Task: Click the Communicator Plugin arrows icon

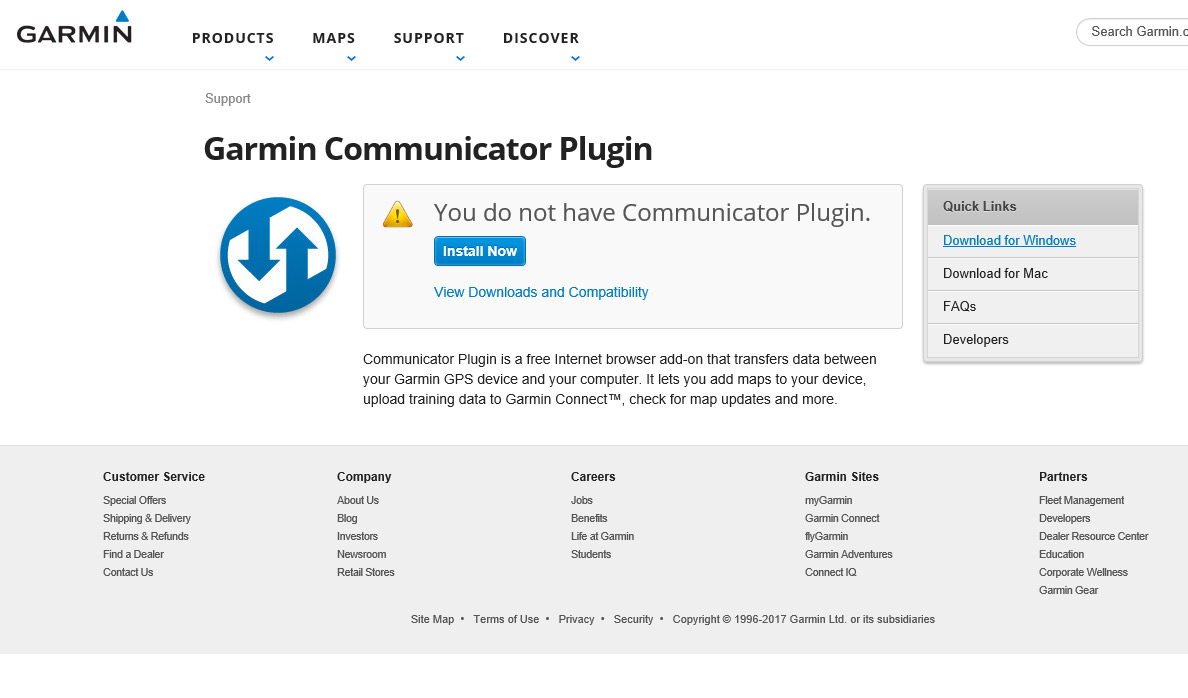Action: pos(278,255)
